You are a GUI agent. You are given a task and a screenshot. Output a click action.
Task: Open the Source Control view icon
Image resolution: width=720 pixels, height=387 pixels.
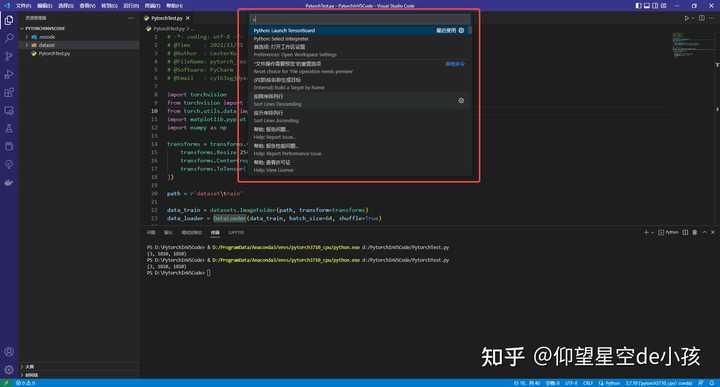pyautogui.click(x=9, y=56)
